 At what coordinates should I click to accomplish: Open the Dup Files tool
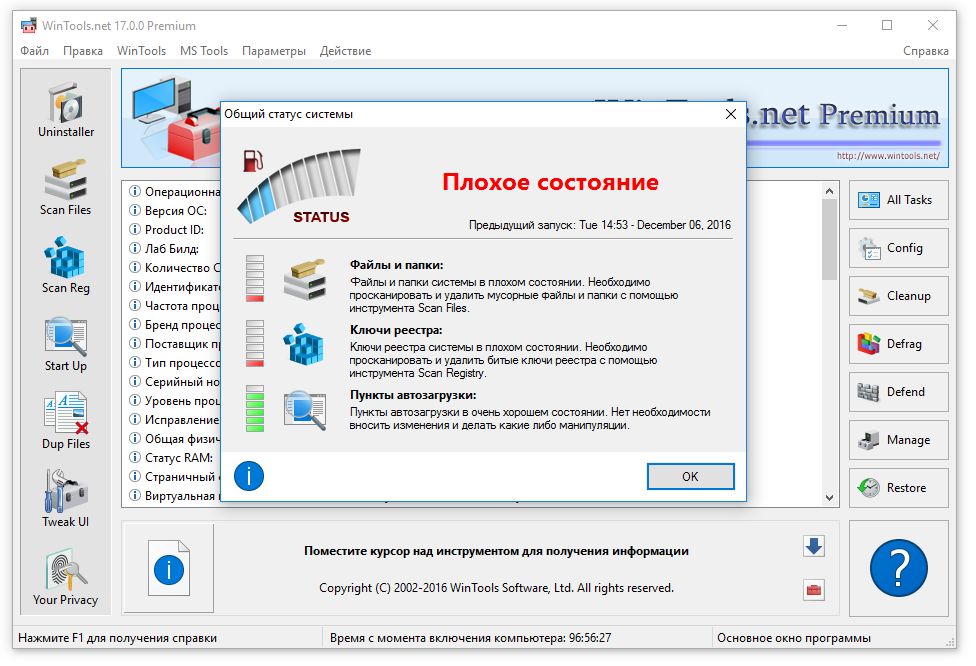pyautogui.click(x=65, y=421)
